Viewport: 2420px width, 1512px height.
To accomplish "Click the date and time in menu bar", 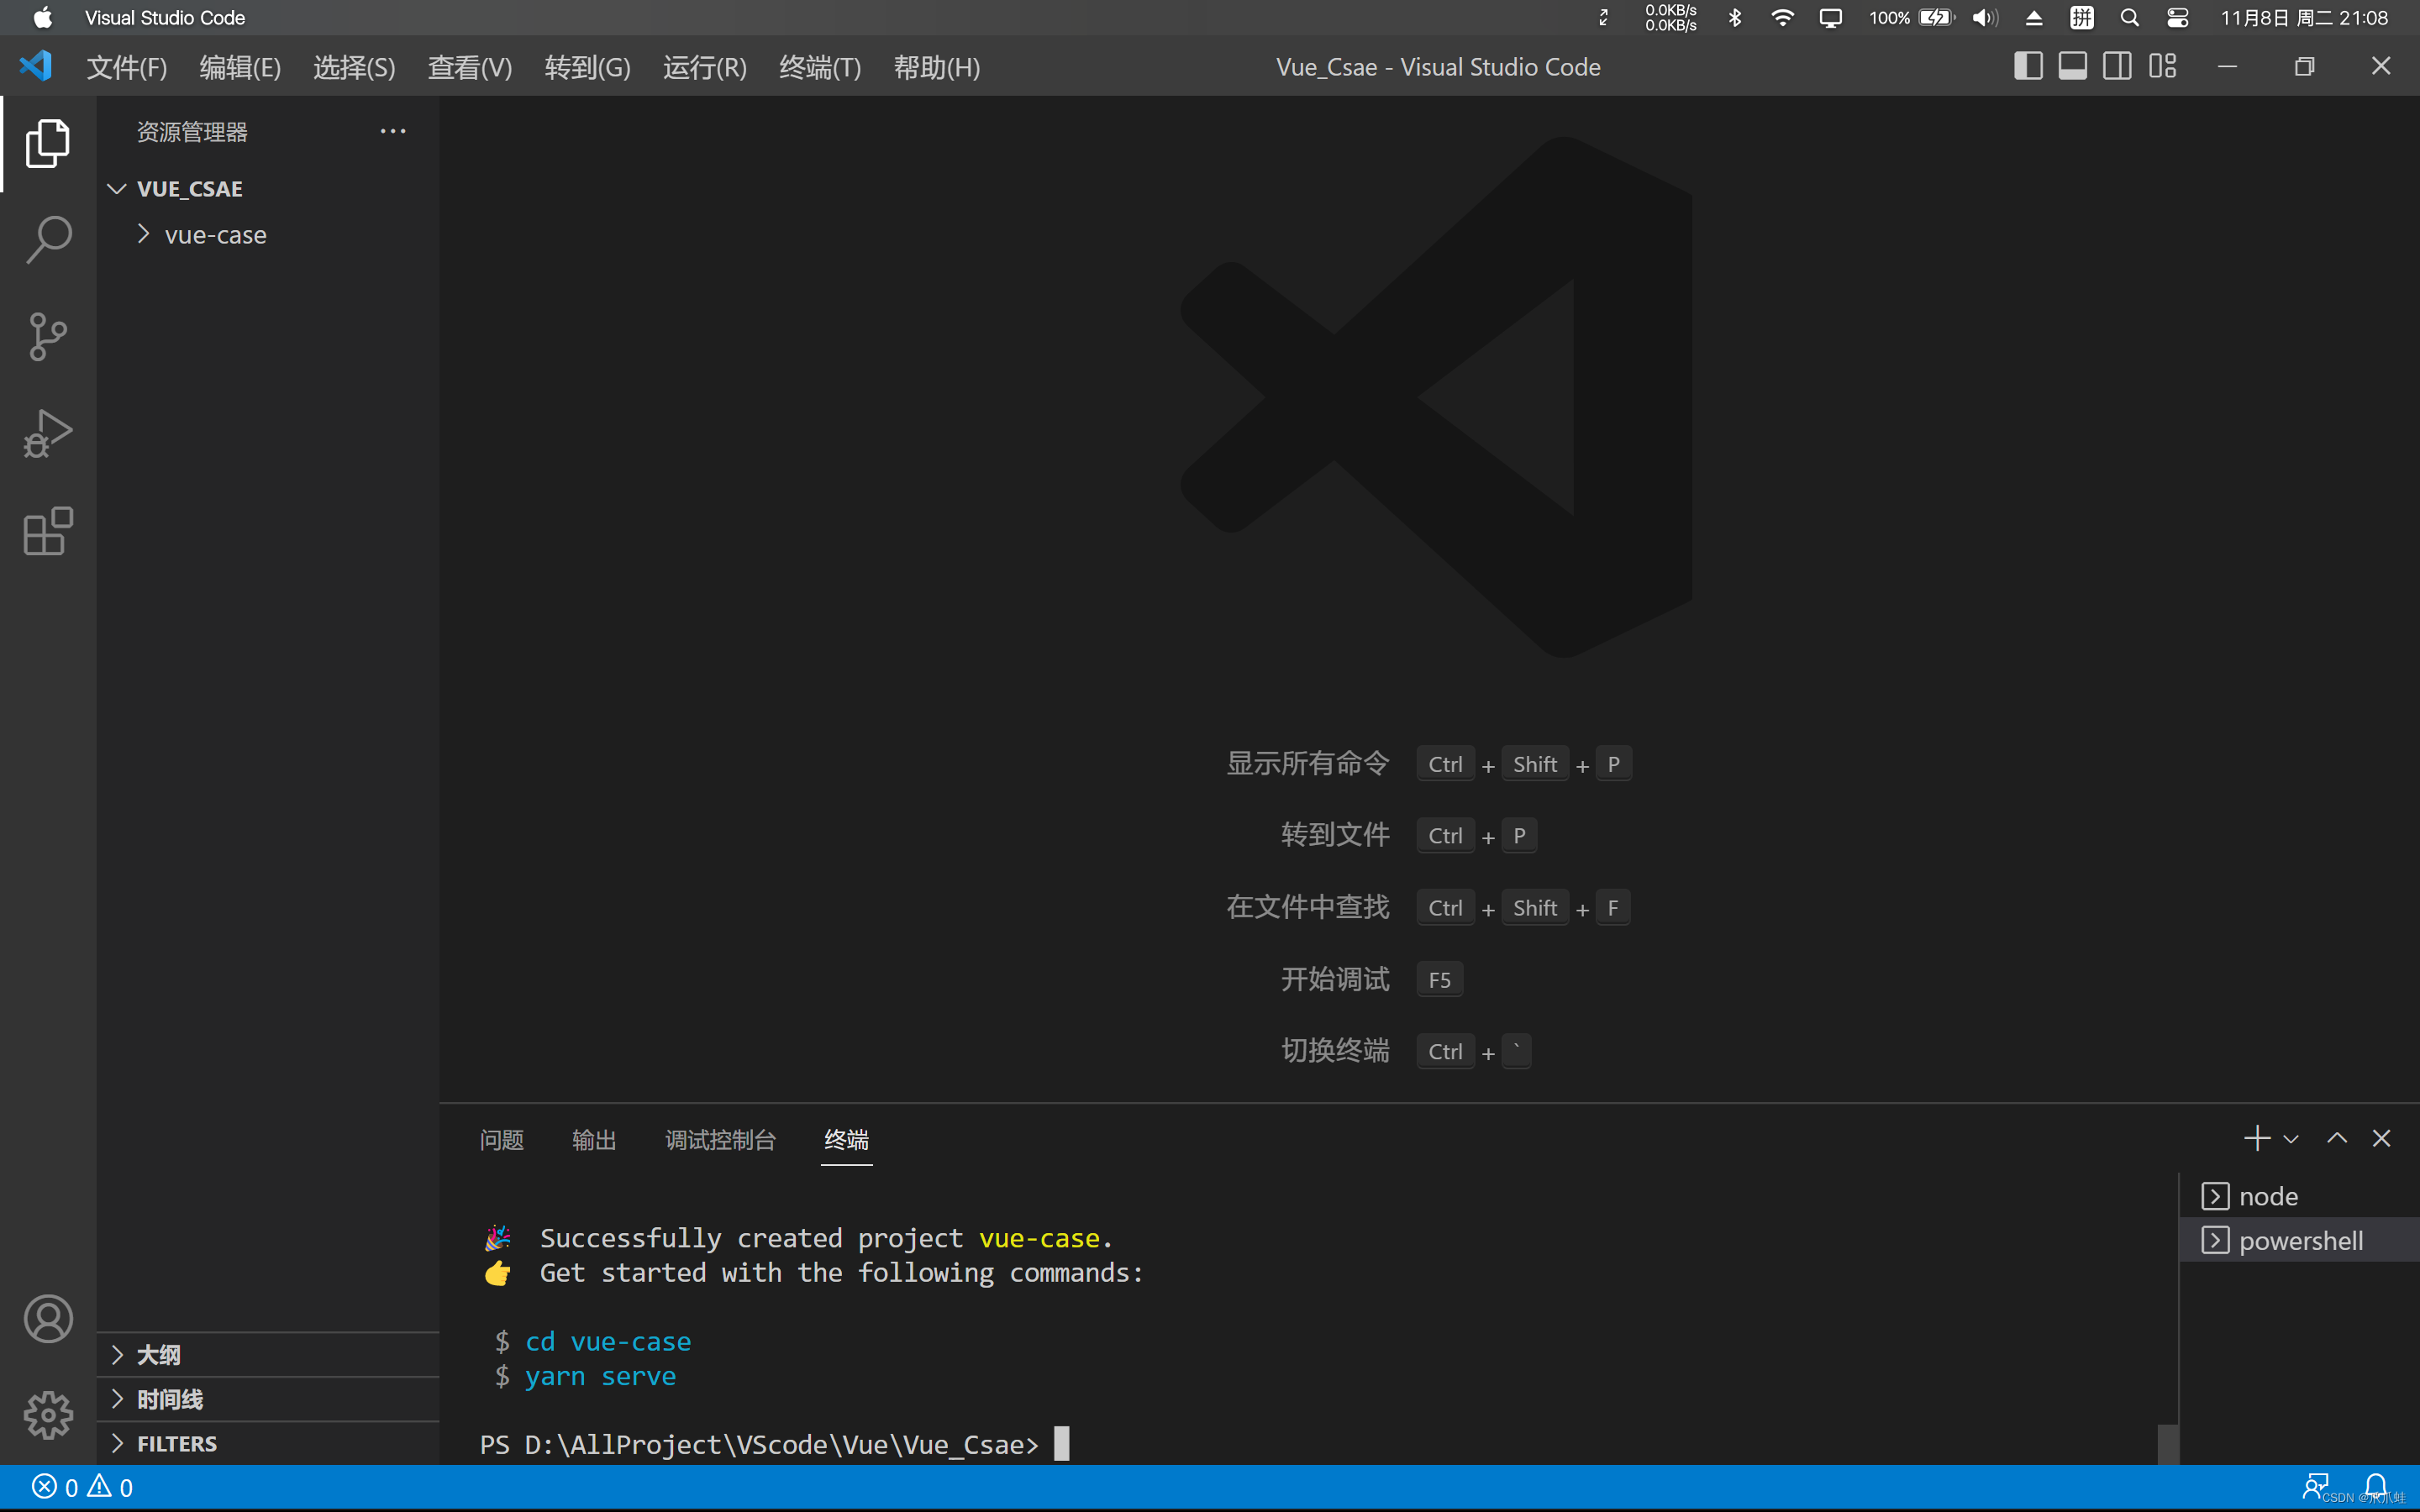I will pos(2304,18).
